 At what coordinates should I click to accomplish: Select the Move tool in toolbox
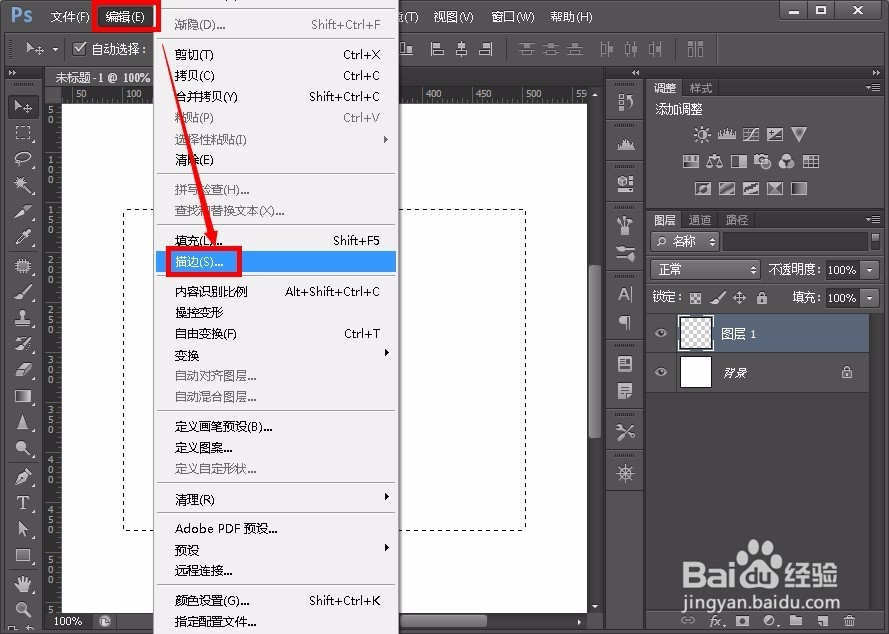(23, 106)
